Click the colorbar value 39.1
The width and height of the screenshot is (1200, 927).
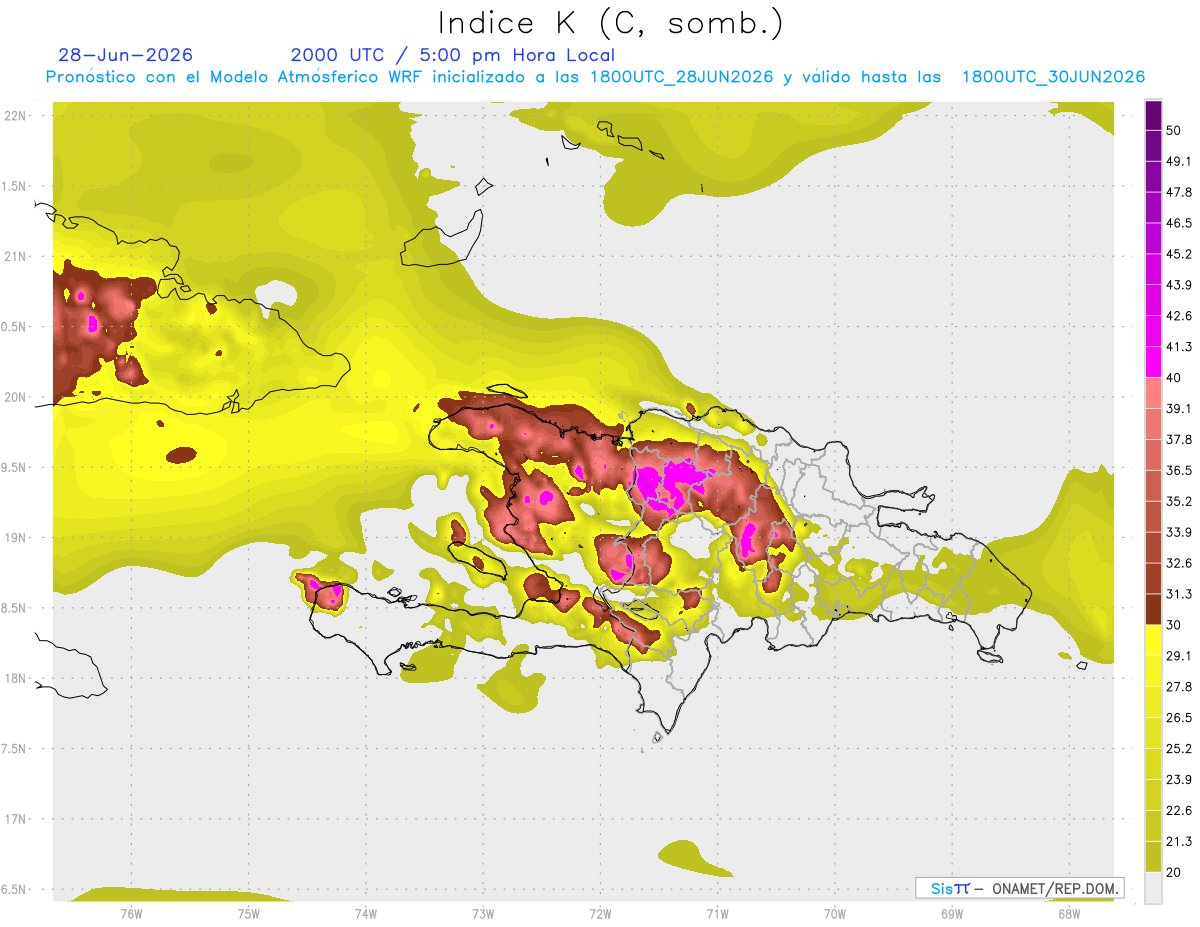[x=1179, y=409]
